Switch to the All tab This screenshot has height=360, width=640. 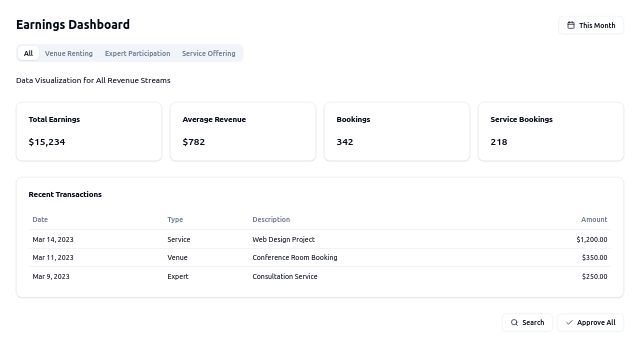28,53
